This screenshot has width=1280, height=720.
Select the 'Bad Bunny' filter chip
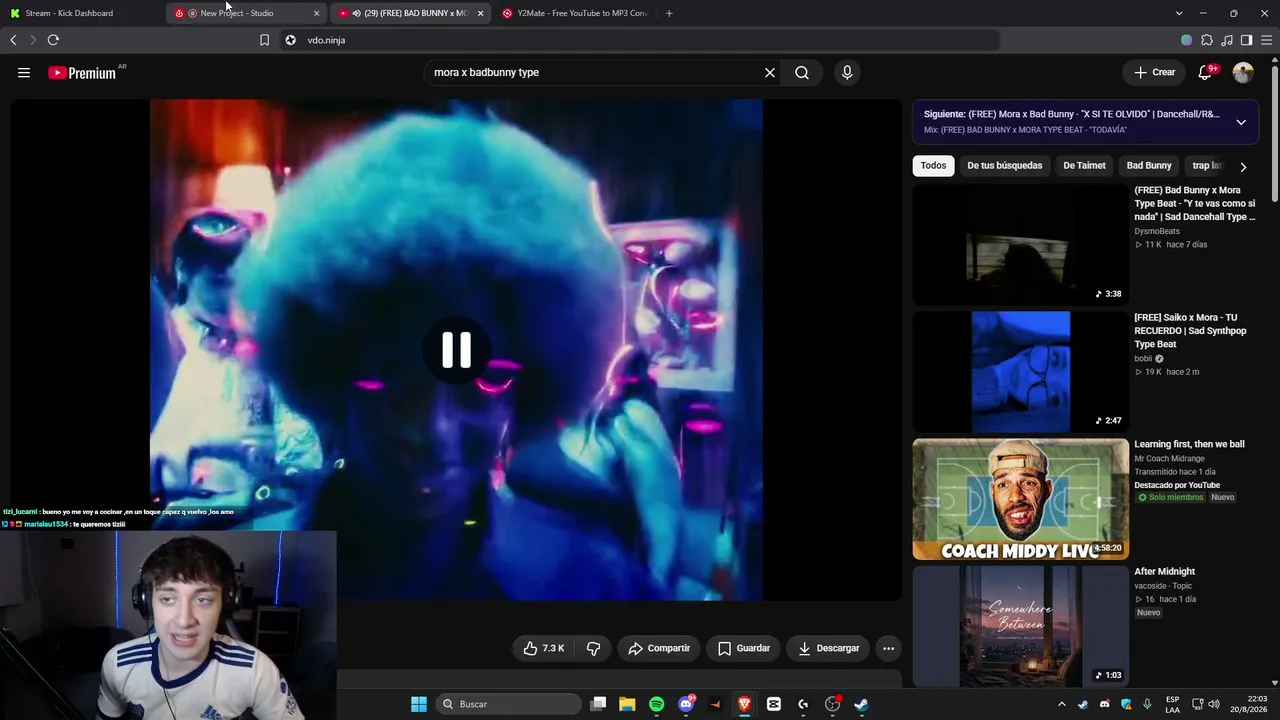coord(1149,166)
